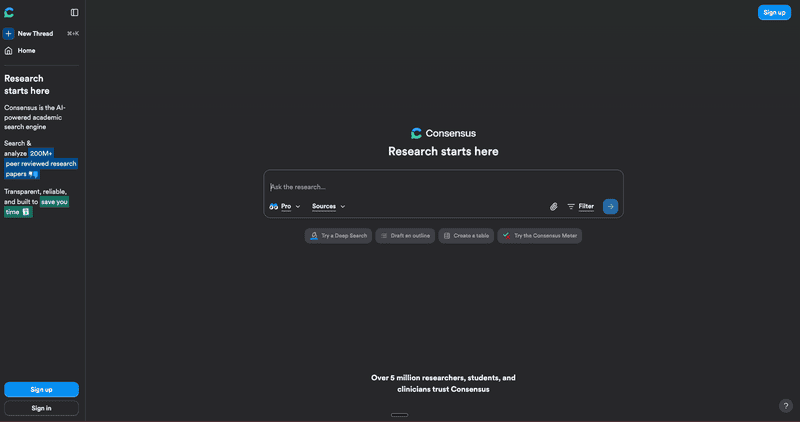Screen dimensions: 800x422
Task: Click the 200M+ highlighted text
Action: 41,153
